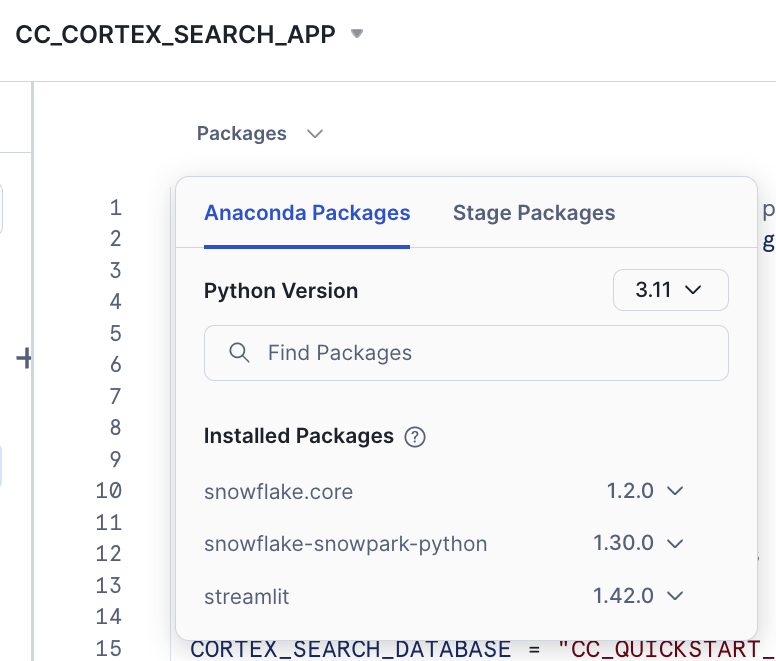Change the snowflake.core version 1.2.0 dropdown
Image resolution: width=776 pixels, height=661 pixels.
coord(644,491)
